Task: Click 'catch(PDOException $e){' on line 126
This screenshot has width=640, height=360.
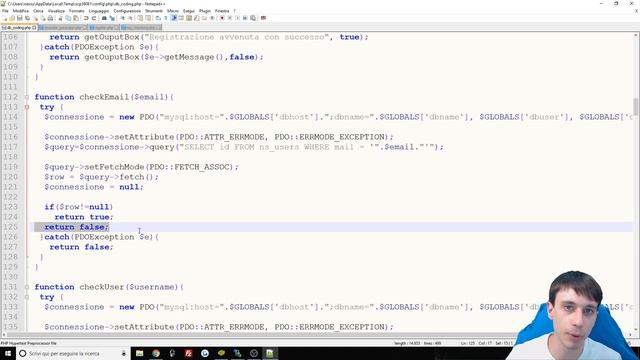Action: coord(101,237)
